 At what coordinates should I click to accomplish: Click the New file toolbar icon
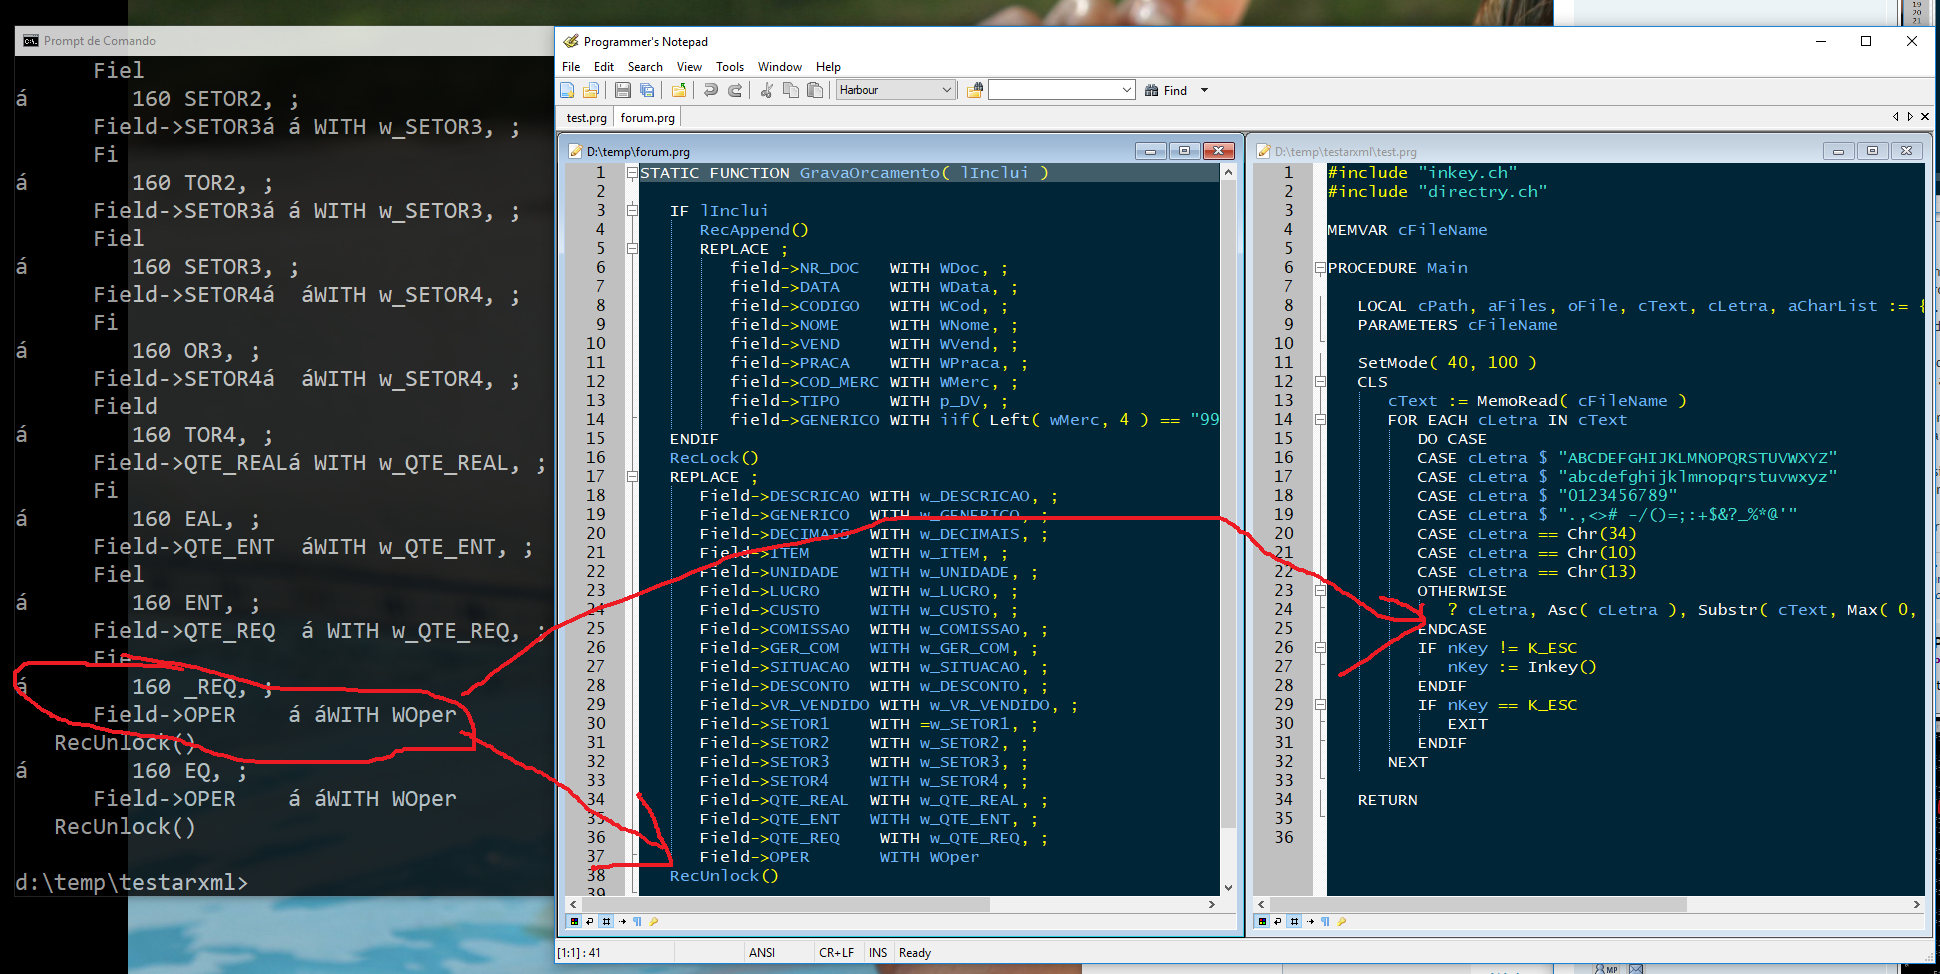pyautogui.click(x=567, y=91)
